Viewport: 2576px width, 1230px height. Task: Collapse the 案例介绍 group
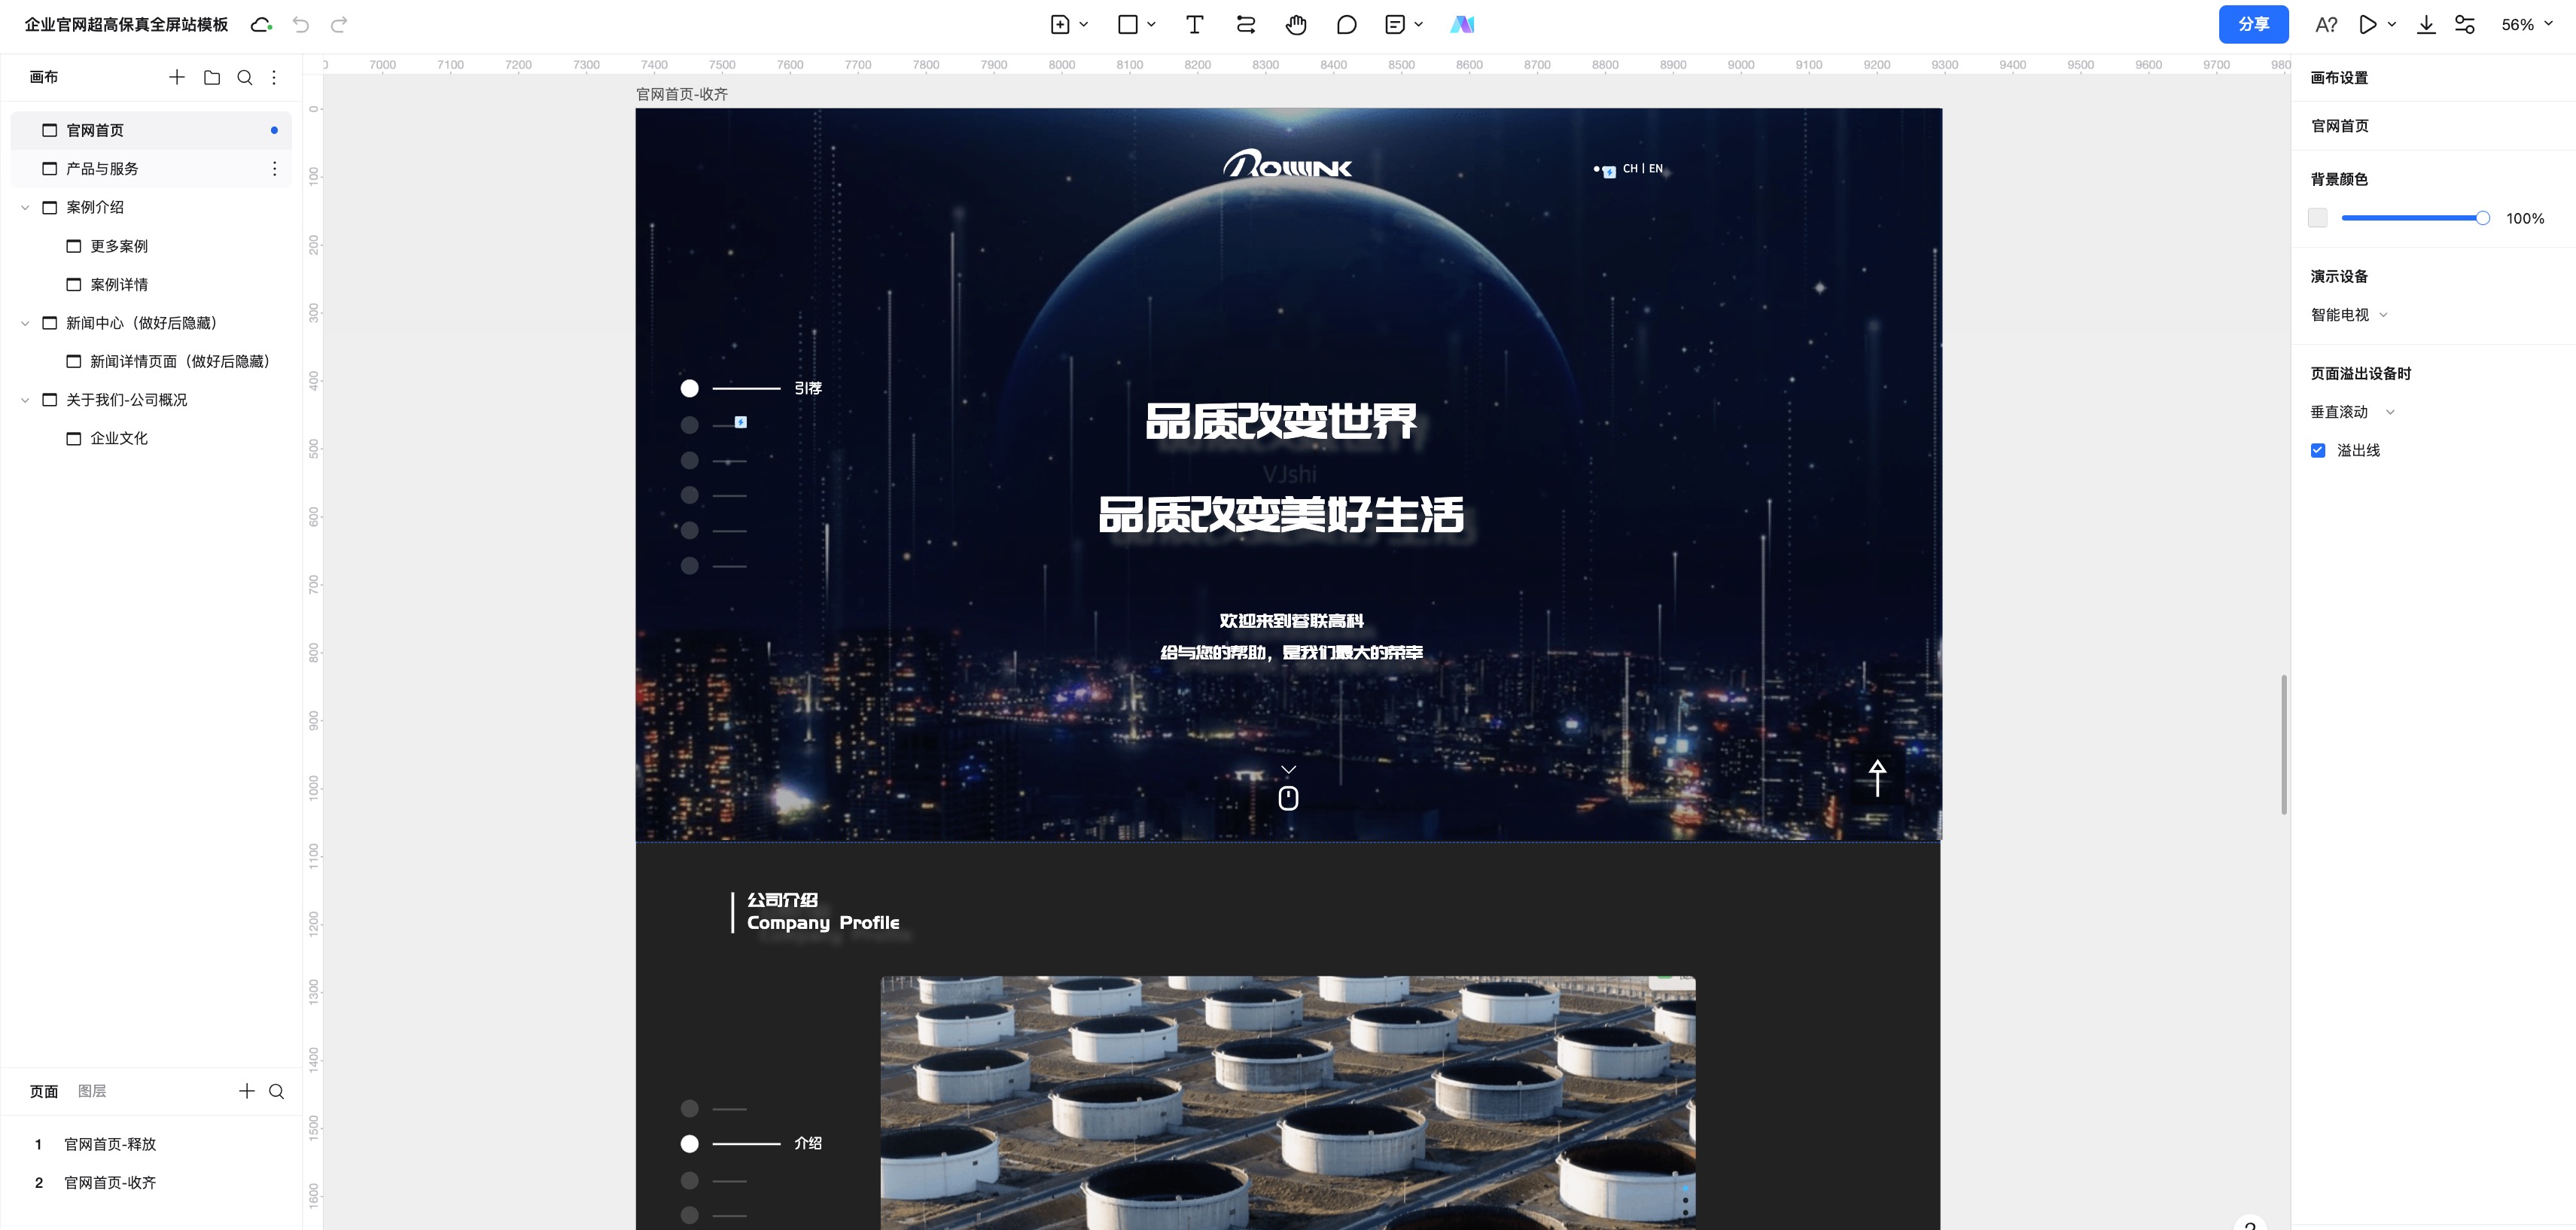[25, 208]
